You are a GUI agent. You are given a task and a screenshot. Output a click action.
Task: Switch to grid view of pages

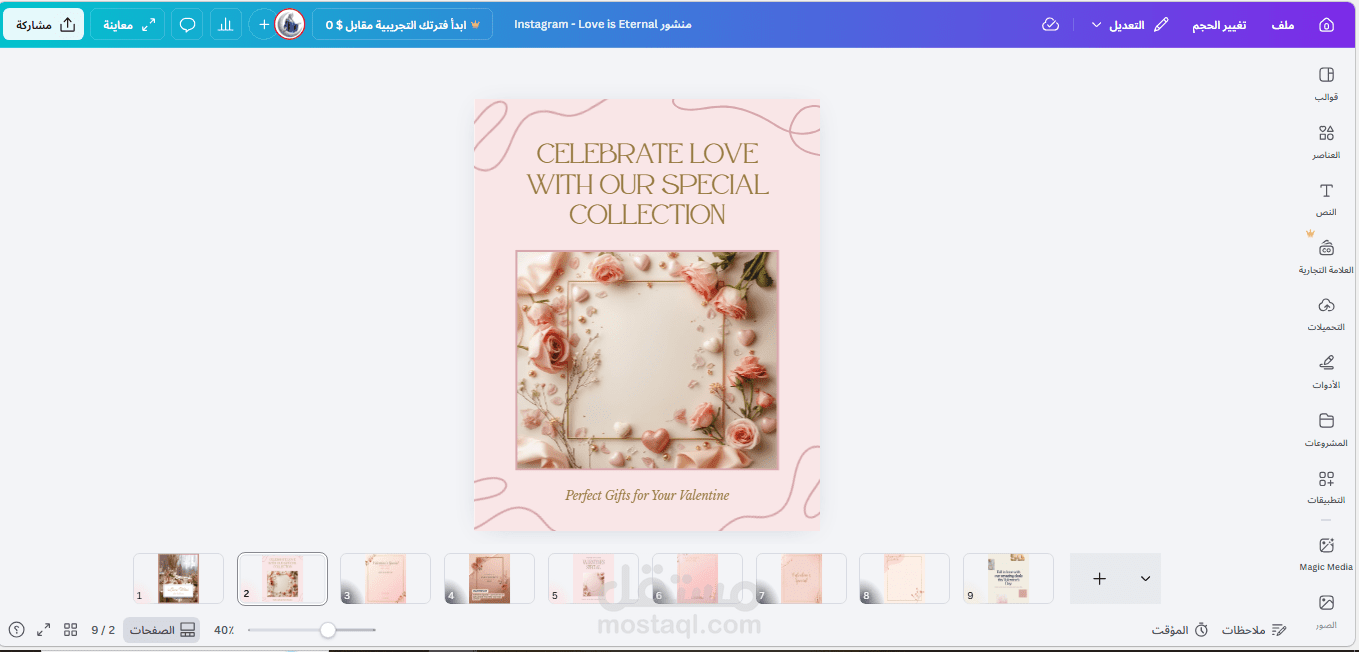pos(71,629)
